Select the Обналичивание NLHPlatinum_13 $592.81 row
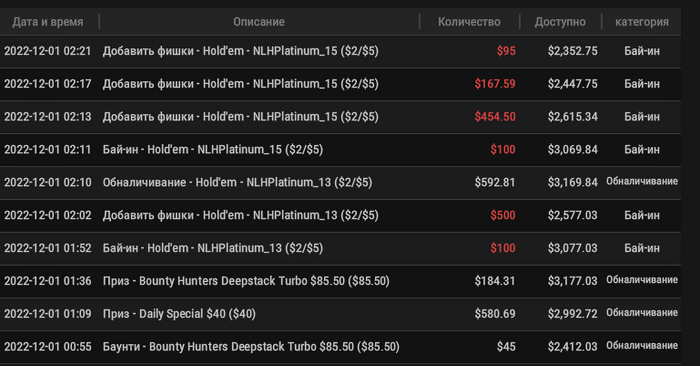Image resolution: width=700 pixels, height=366 pixels. pyautogui.click(x=340, y=183)
